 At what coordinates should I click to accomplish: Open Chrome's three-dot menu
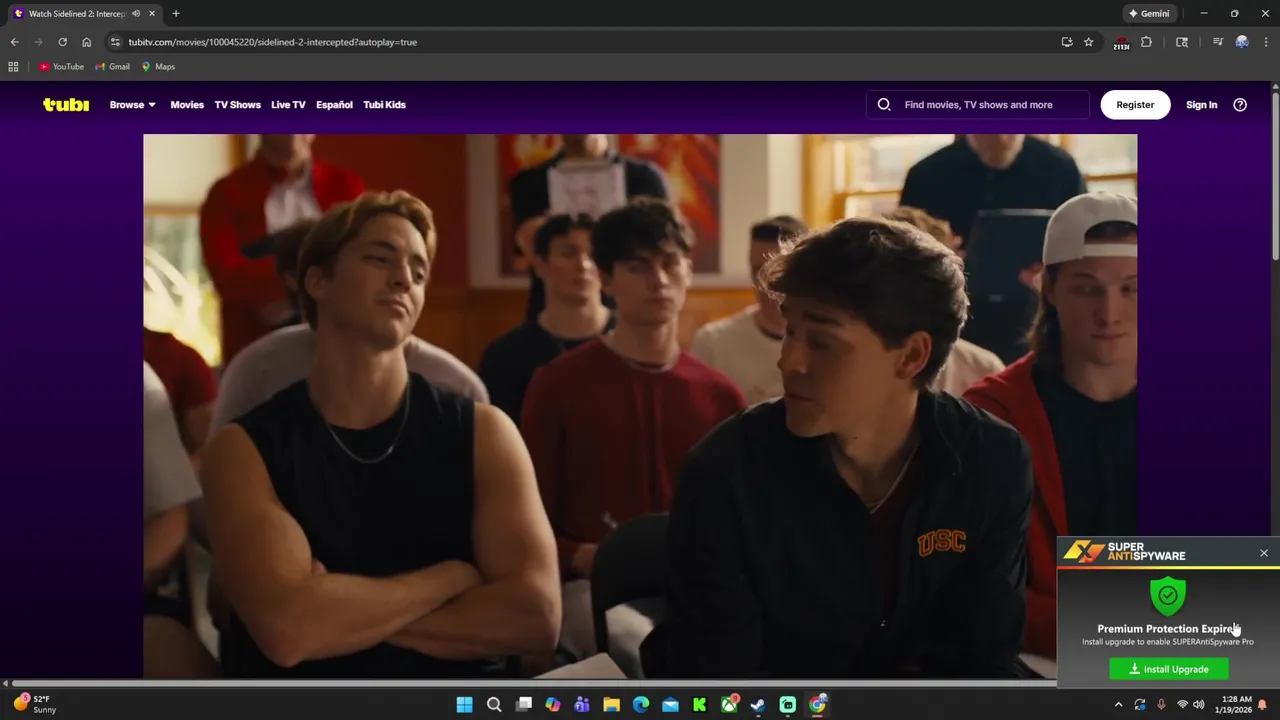pos(1266,42)
